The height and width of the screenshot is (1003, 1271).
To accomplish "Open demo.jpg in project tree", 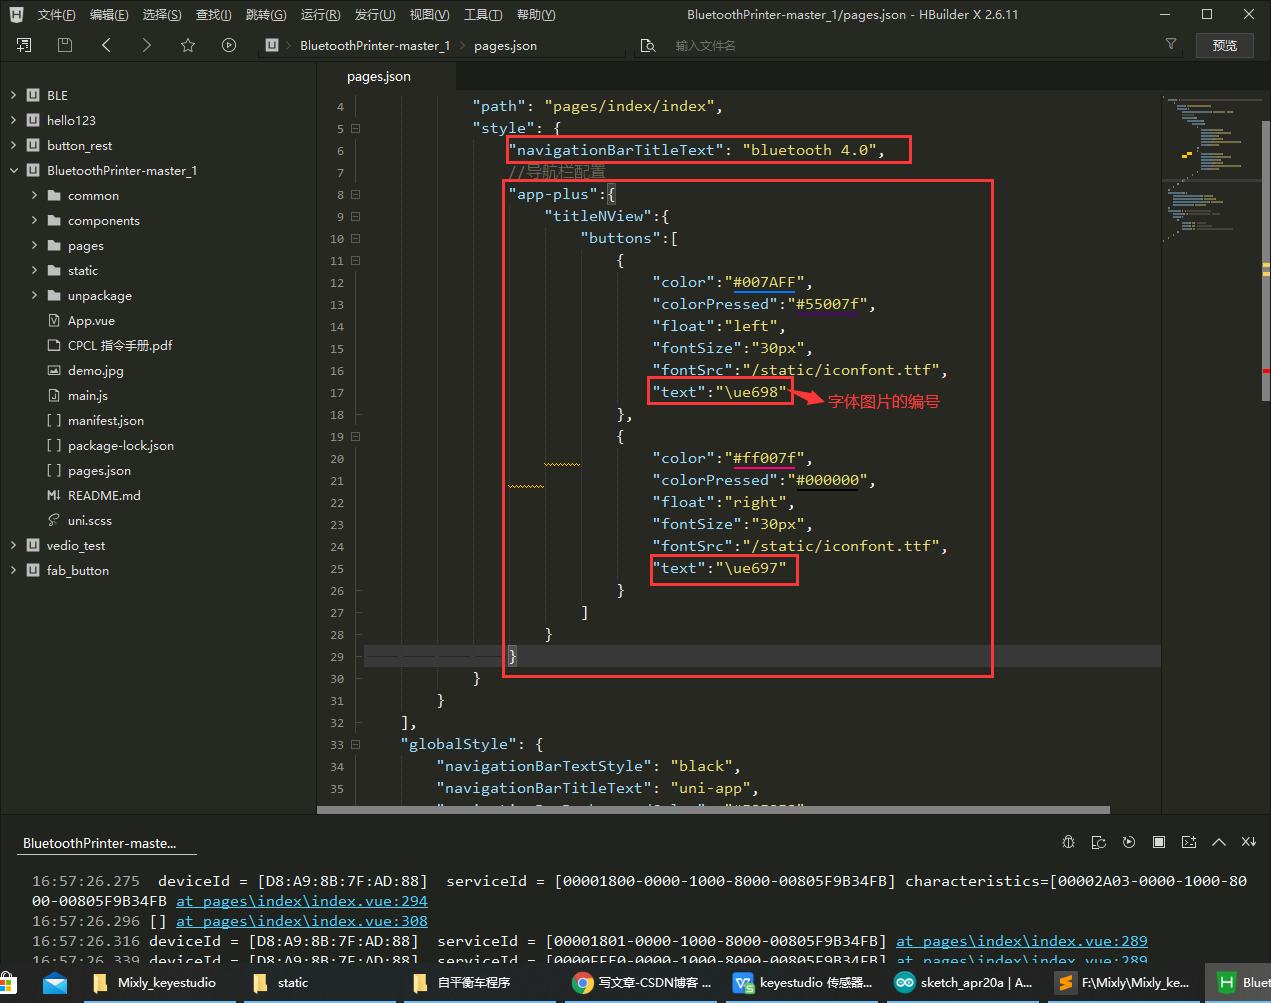I will point(95,371).
